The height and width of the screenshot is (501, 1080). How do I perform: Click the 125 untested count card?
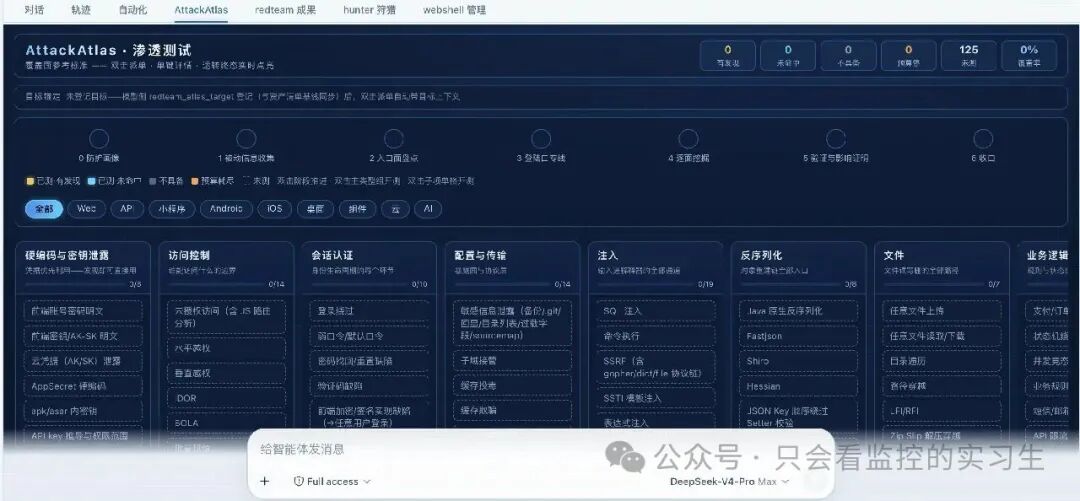tap(968, 55)
